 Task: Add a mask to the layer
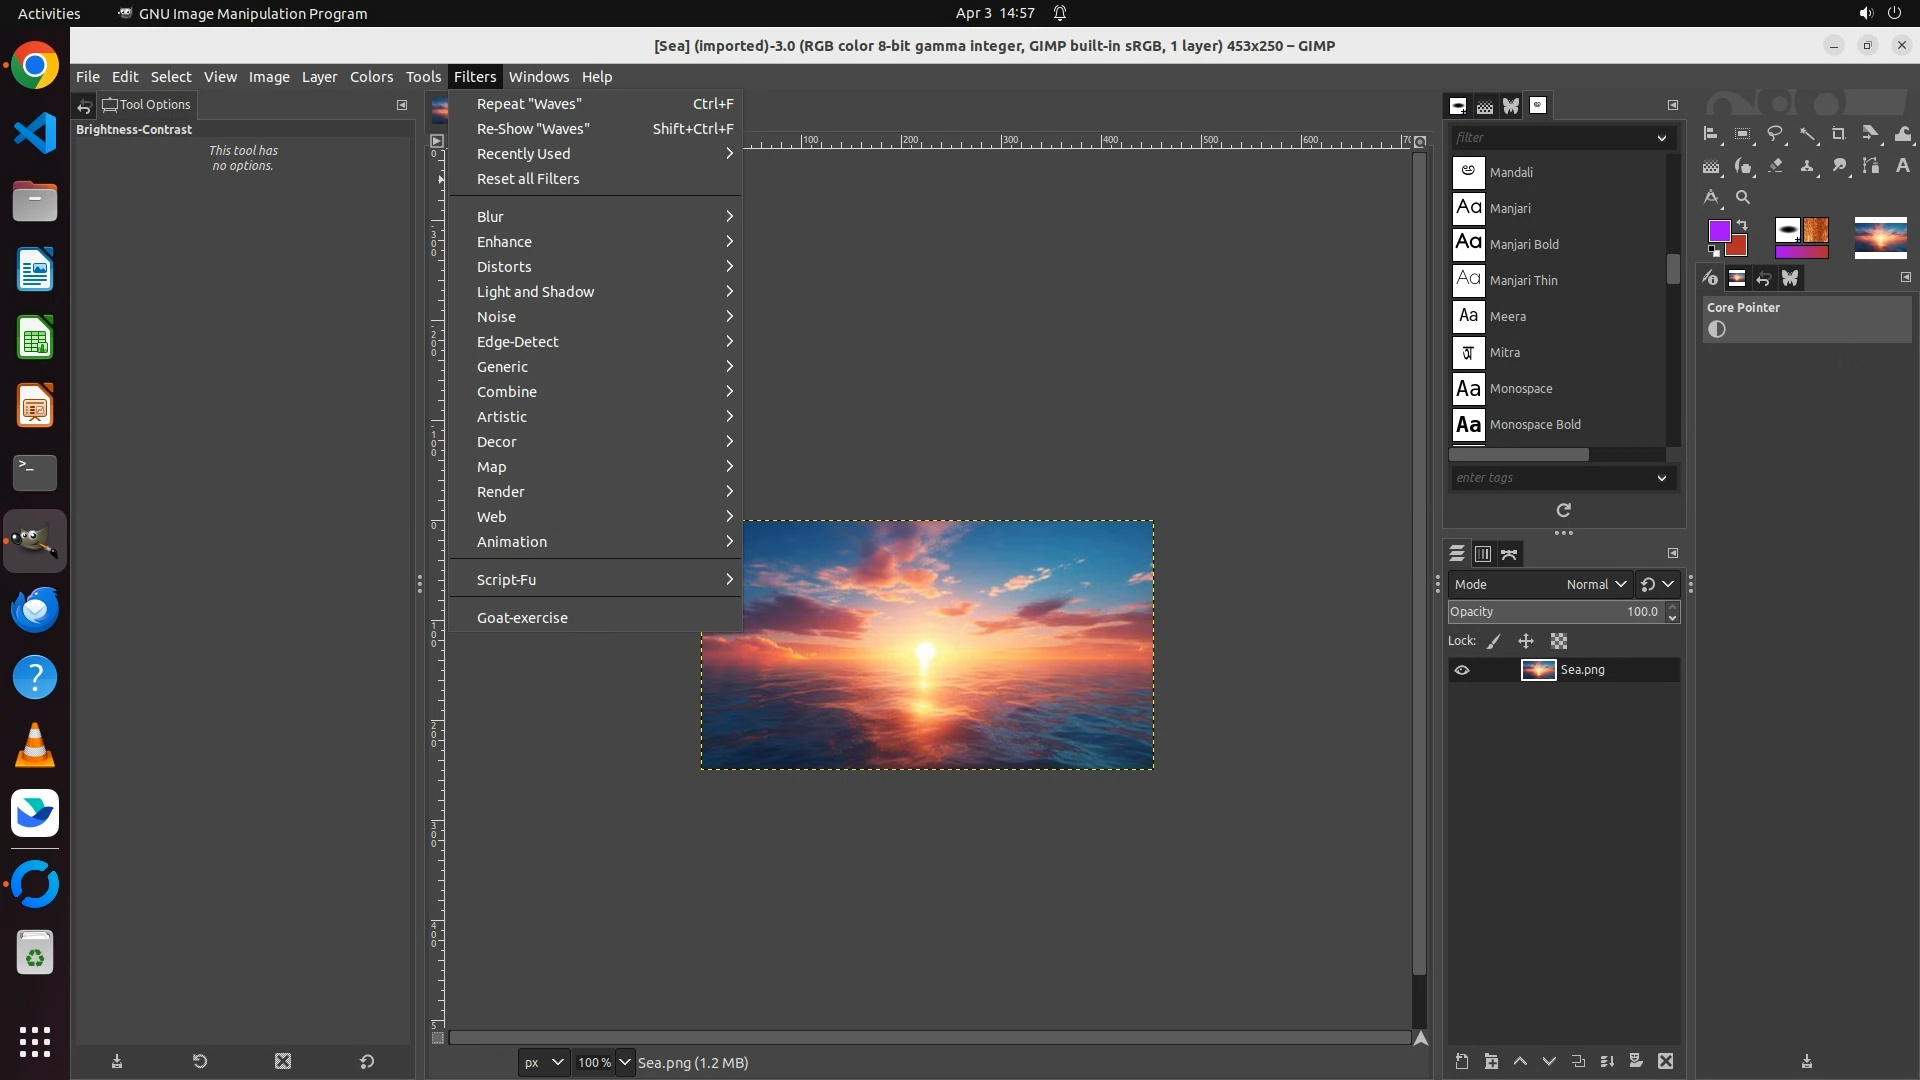(x=1636, y=1061)
